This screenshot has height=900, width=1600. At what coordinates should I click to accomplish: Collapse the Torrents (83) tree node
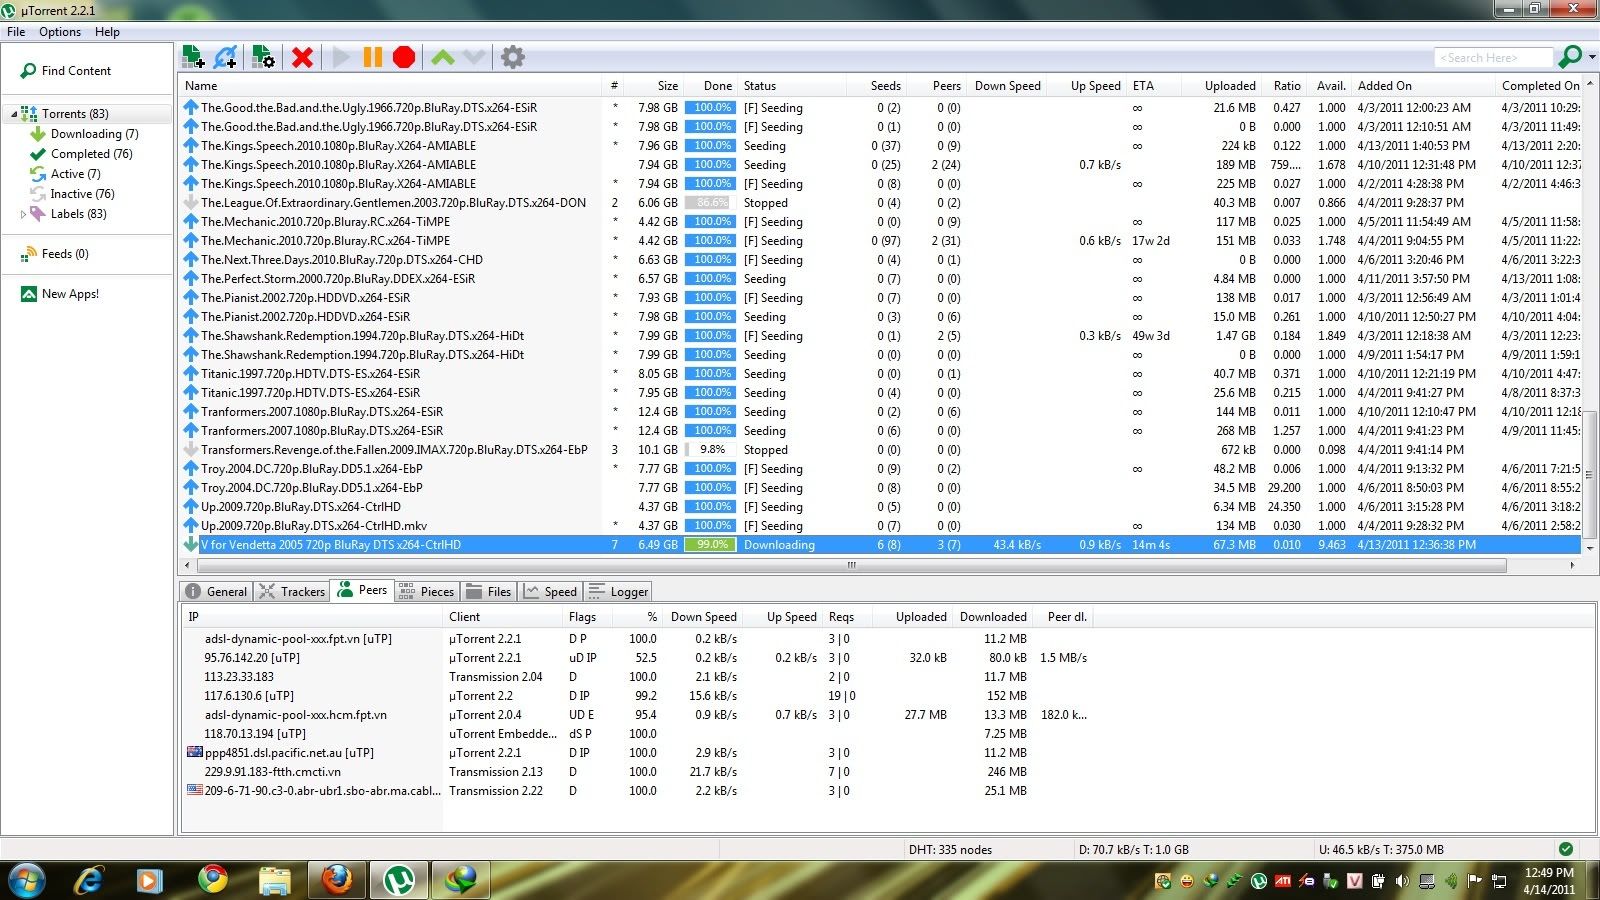pos(14,114)
